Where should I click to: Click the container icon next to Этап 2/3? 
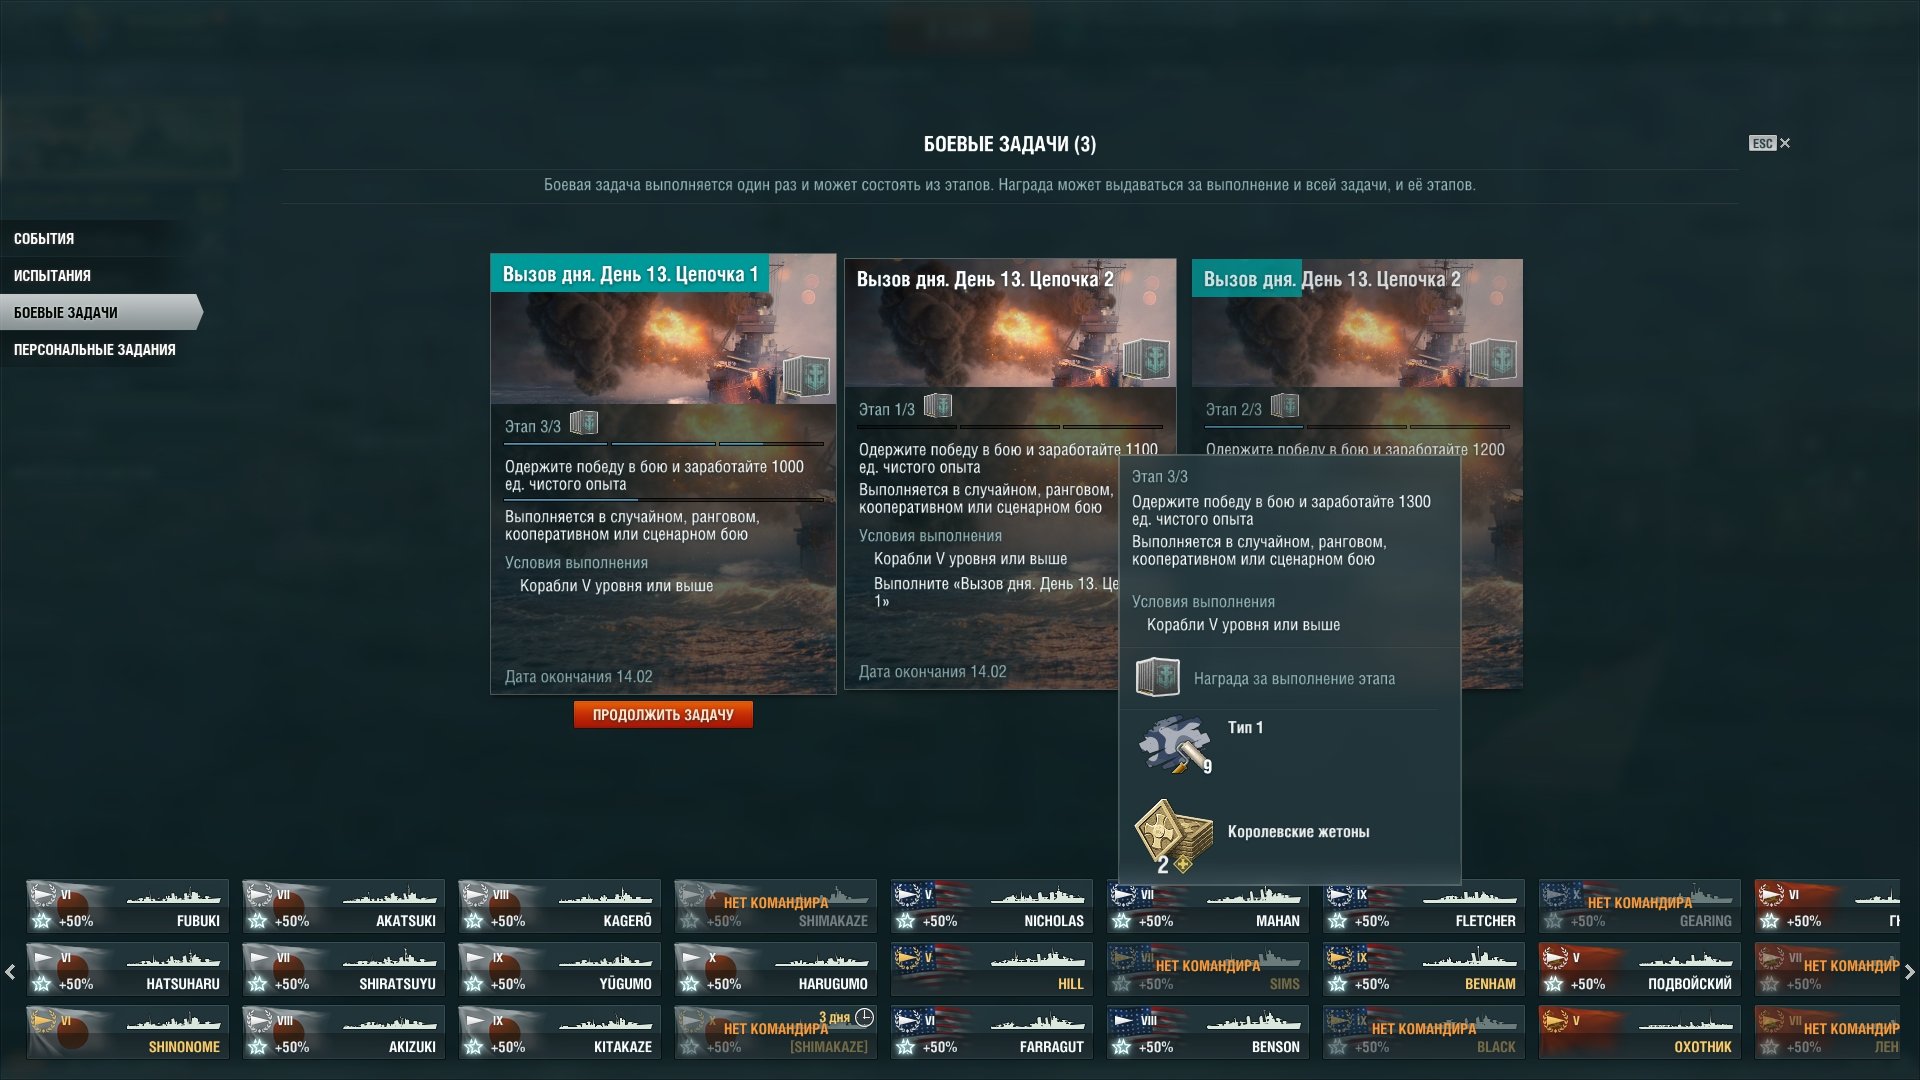[1285, 406]
